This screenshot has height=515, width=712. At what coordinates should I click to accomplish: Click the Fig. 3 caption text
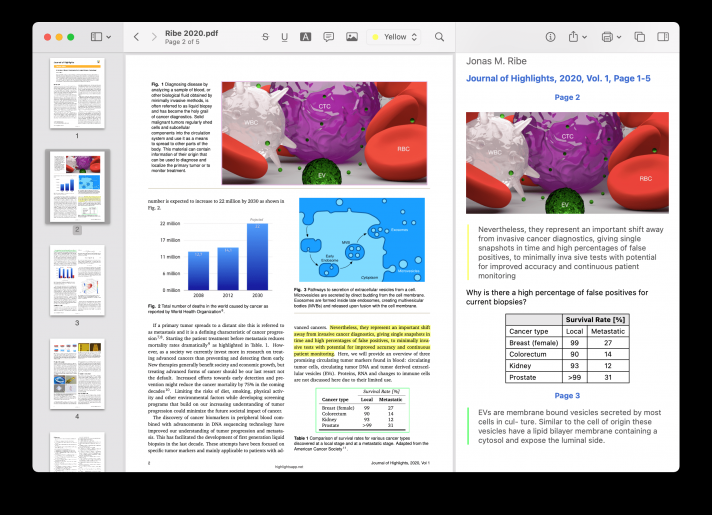coord(359,297)
